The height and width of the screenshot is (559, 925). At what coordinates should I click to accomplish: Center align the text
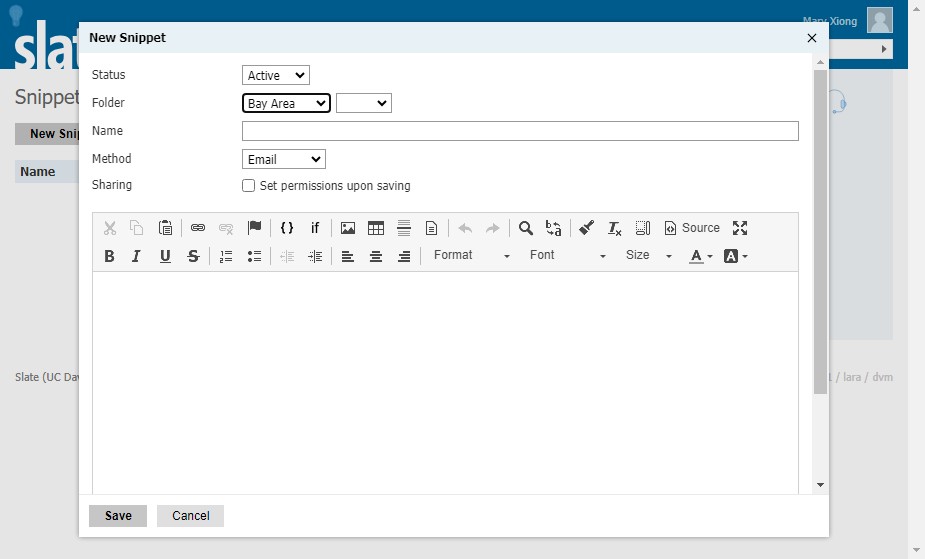(376, 256)
